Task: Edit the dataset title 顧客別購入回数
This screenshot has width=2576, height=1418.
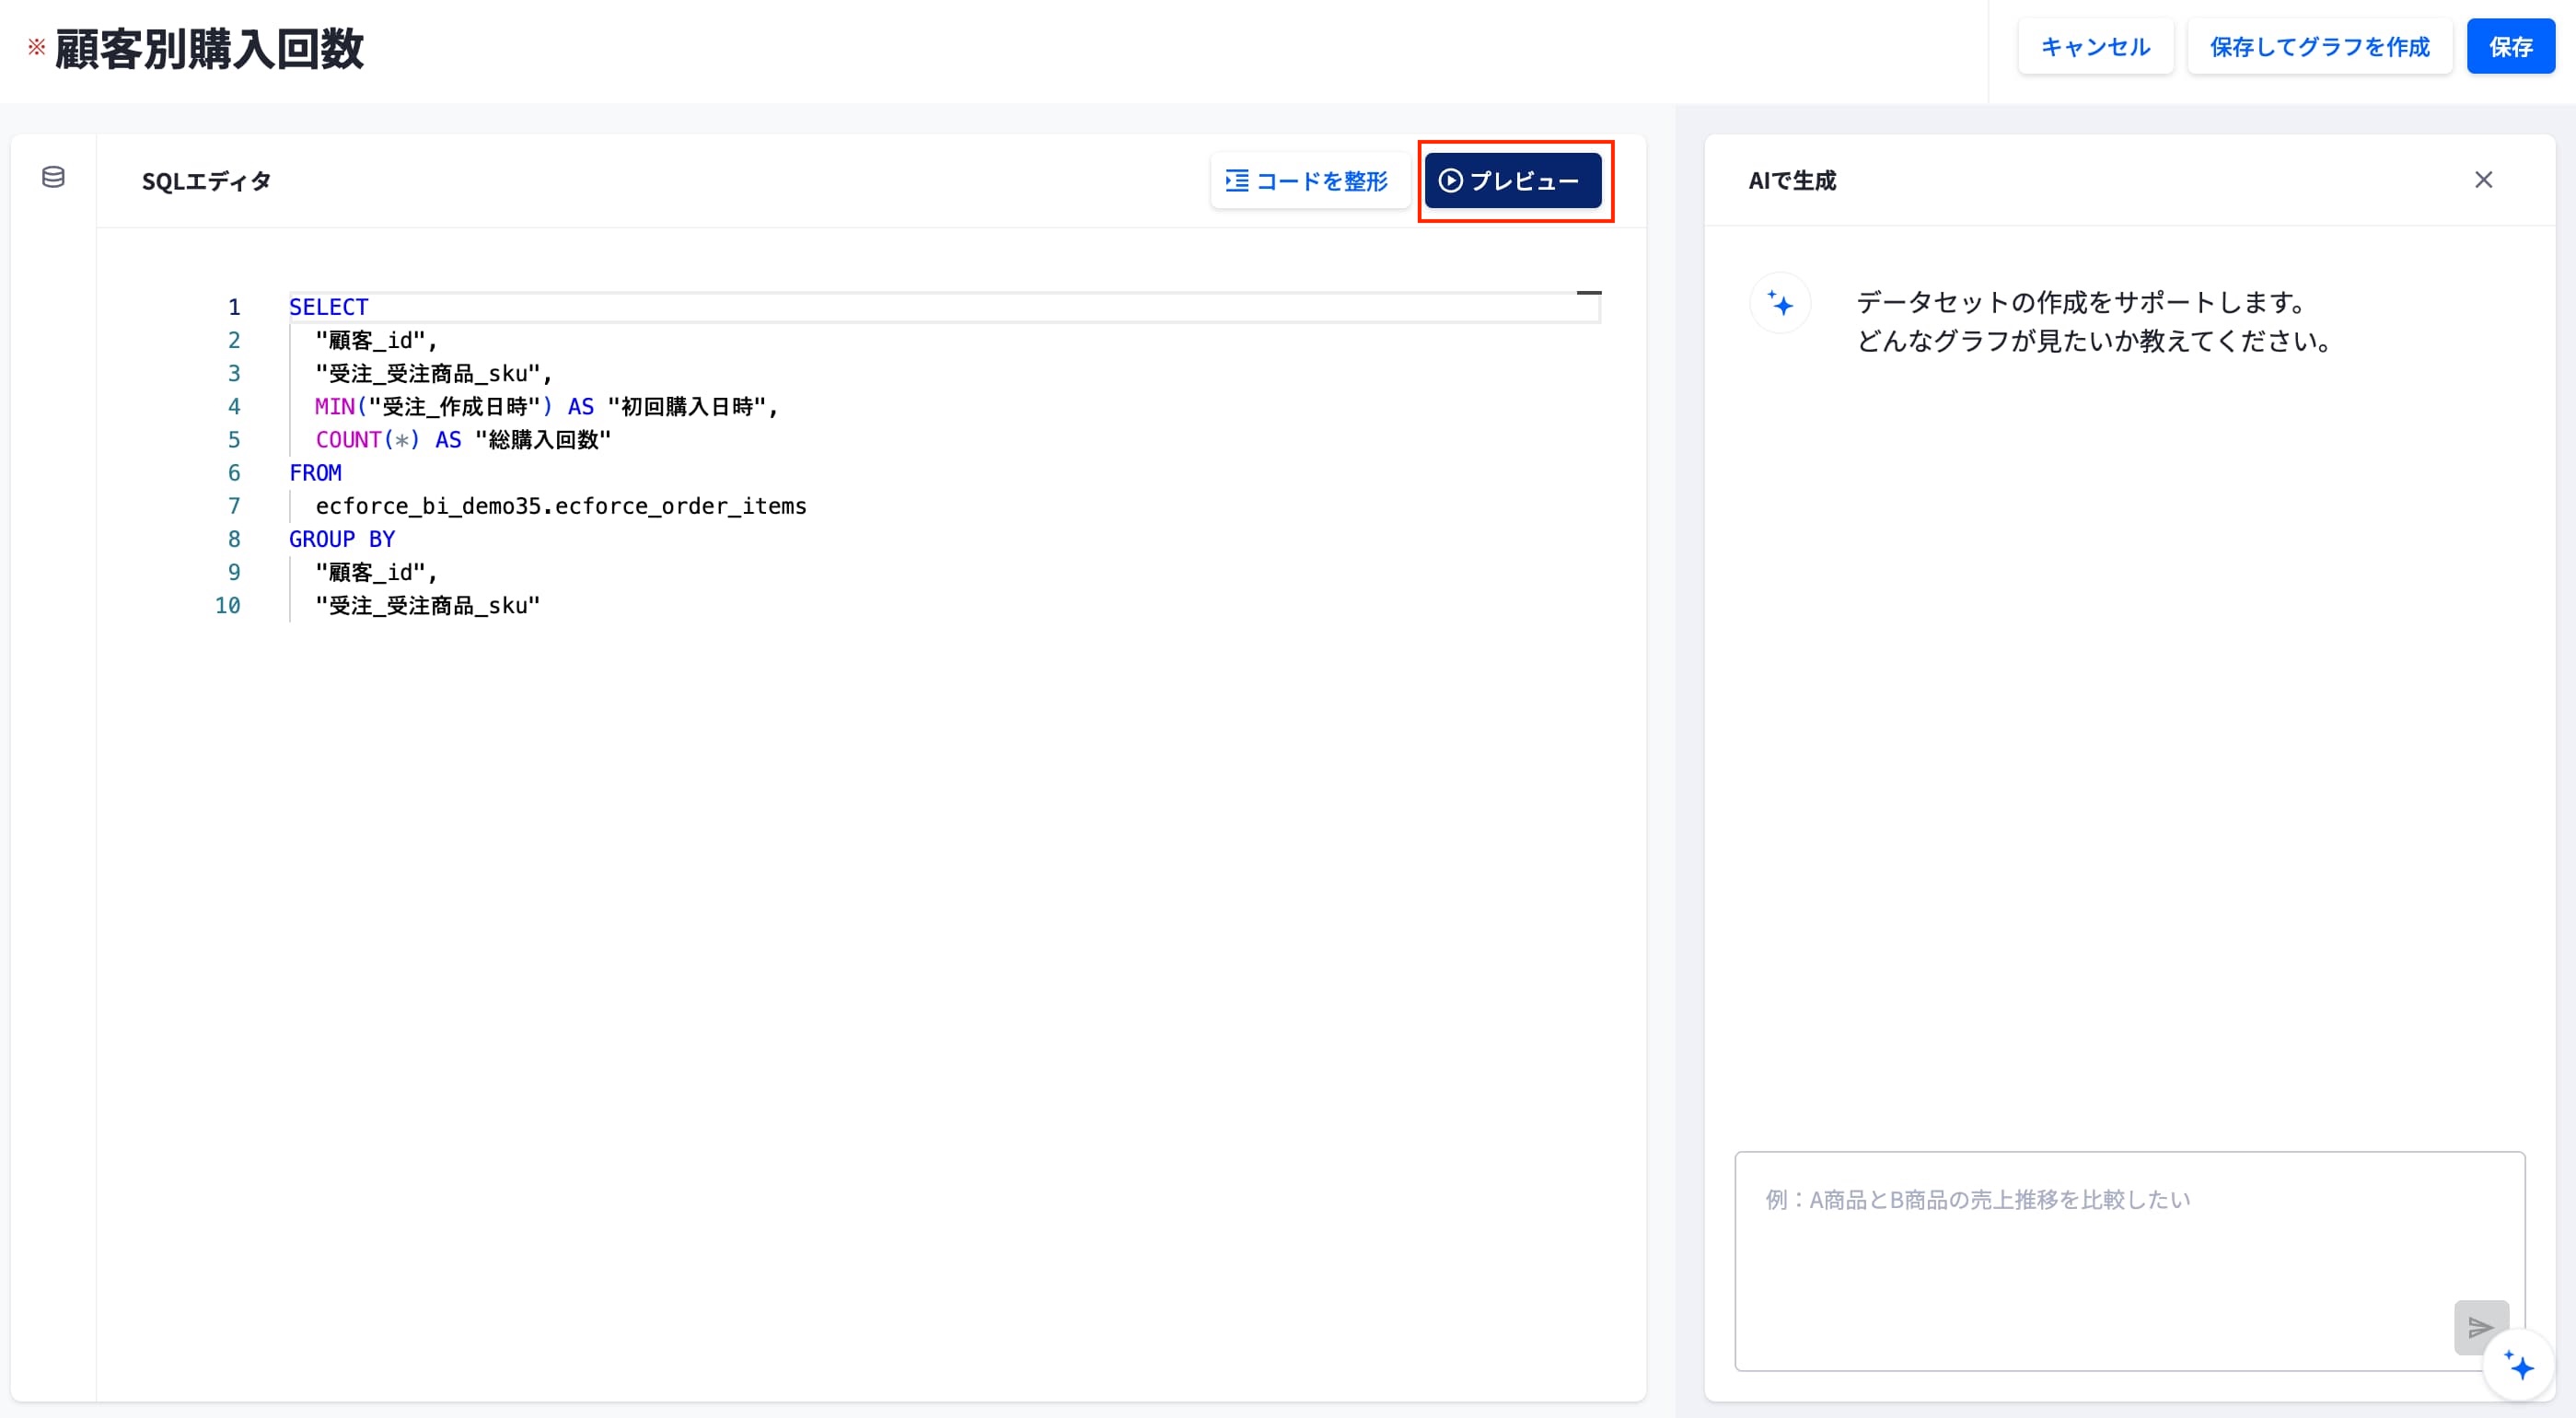Action: click(x=209, y=49)
